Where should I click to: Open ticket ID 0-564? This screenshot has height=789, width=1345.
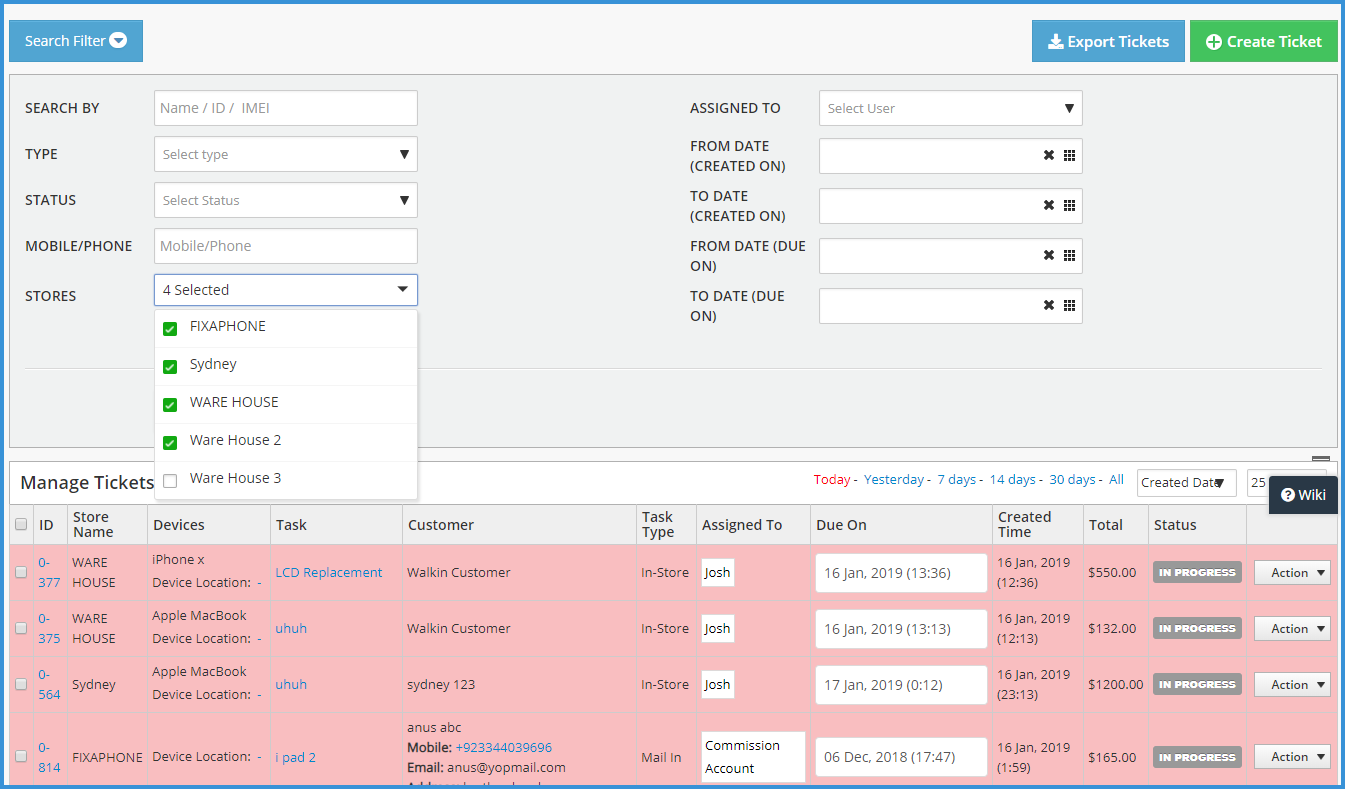pyautogui.click(x=49, y=684)
